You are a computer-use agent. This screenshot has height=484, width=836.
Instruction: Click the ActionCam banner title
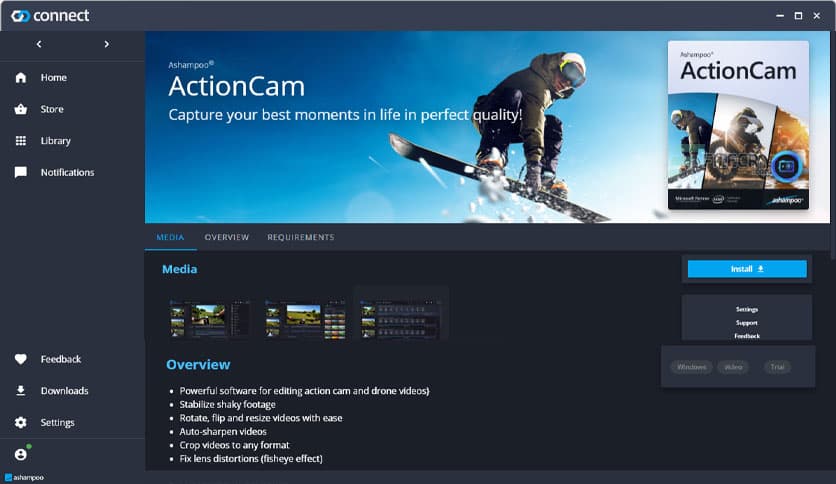click(237, 86)
